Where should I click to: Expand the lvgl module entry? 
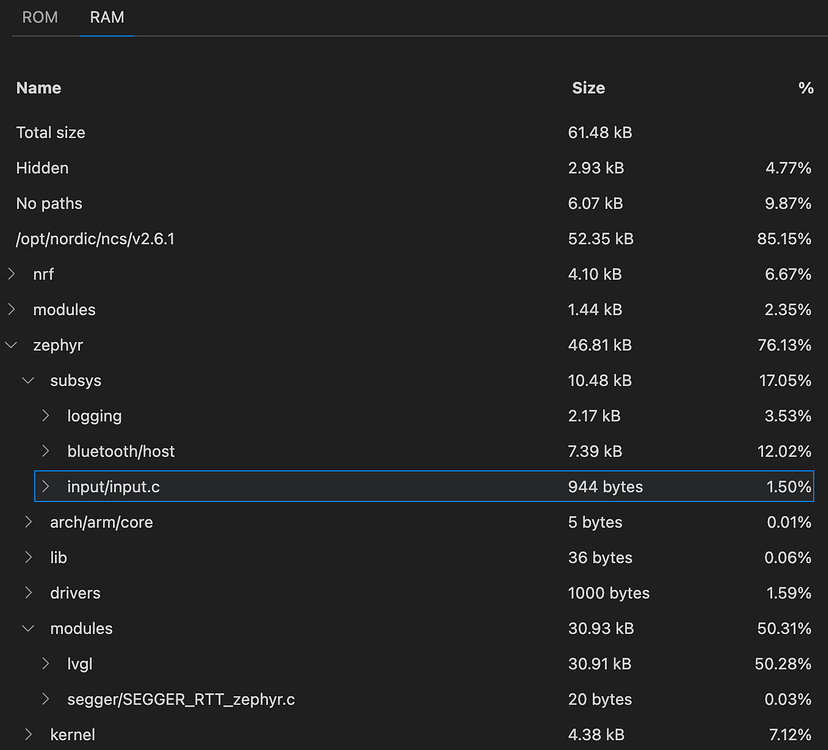45,664
